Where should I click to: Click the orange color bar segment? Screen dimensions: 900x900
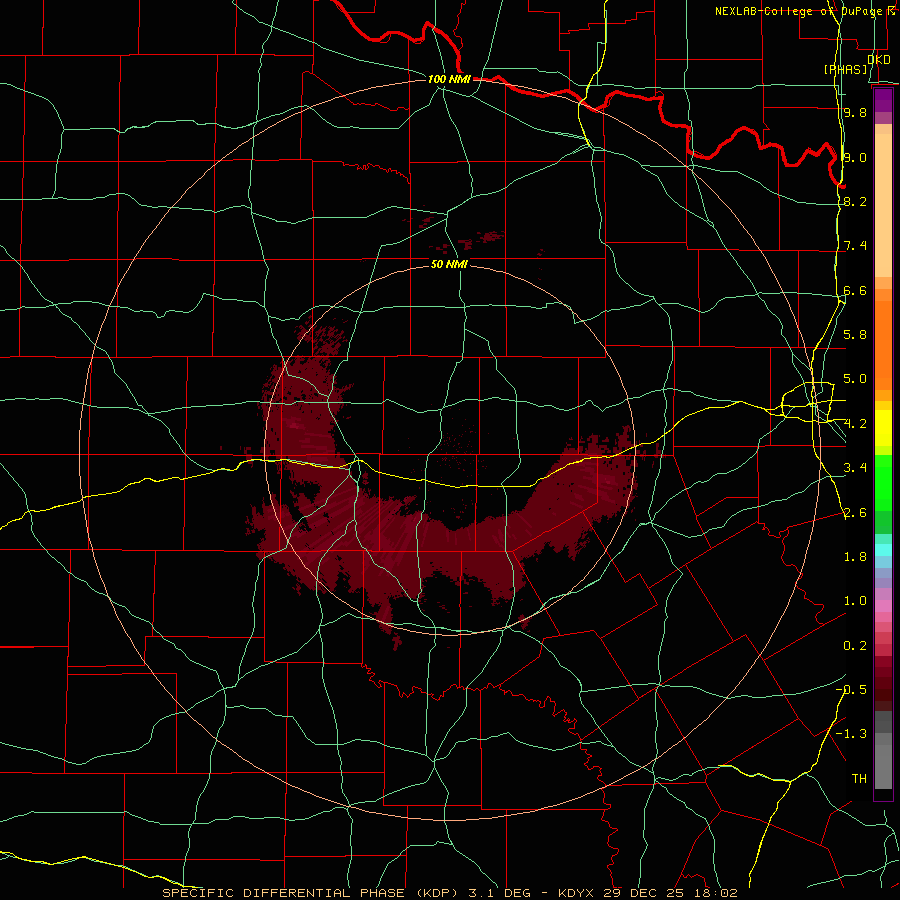coord(883,346)
